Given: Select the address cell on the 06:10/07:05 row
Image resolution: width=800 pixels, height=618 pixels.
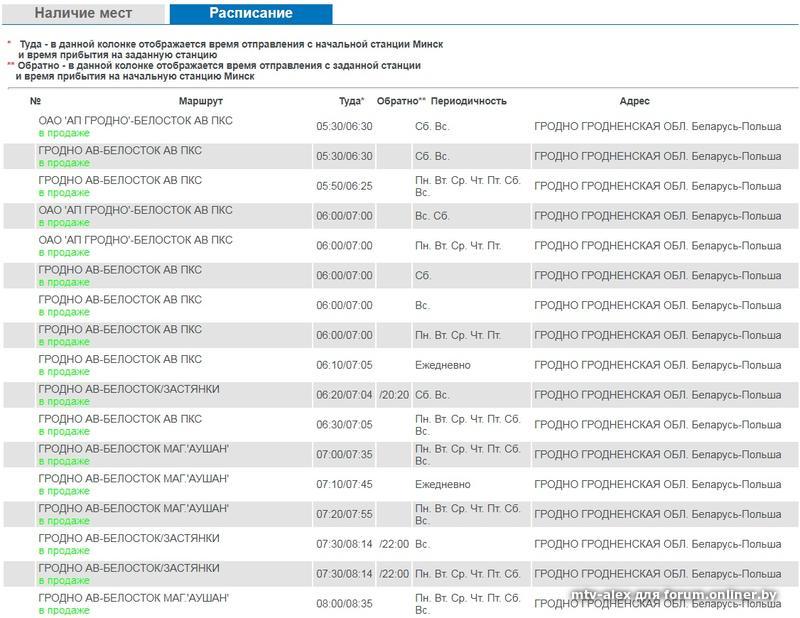Looking at the screenshot, I should pos(658,365).
